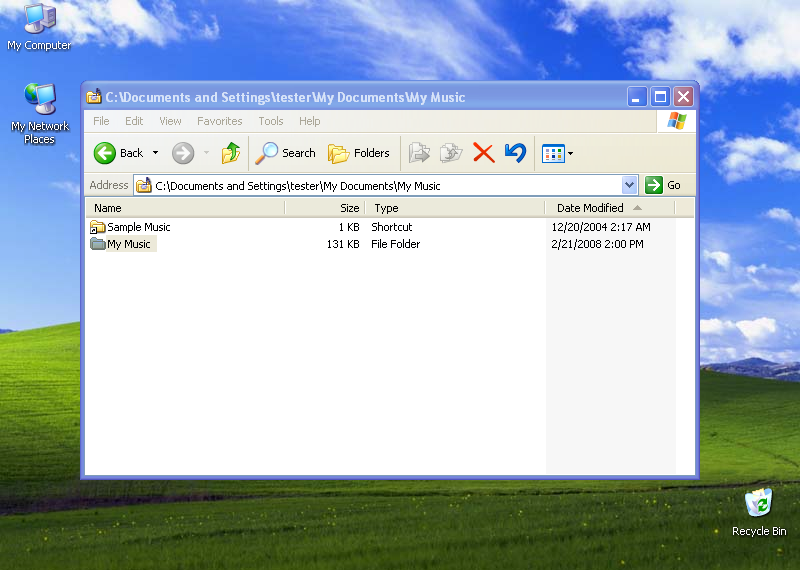Viewport: 800px width, 570px height.
Task: Click the Copy To toolbar icon
Action: click(451, 153)
